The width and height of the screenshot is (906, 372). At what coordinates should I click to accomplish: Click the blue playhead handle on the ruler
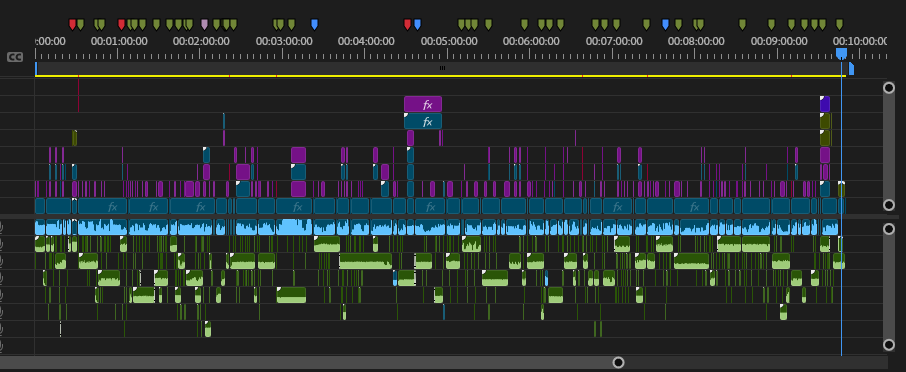[841, 54]
